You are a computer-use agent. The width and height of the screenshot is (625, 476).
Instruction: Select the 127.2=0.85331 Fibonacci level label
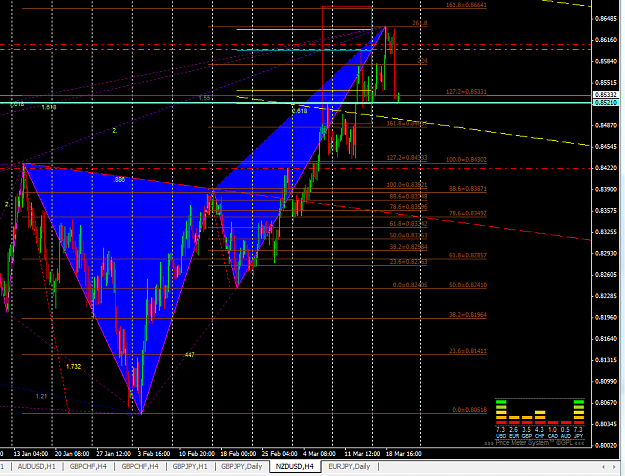[x=466, y=92]
